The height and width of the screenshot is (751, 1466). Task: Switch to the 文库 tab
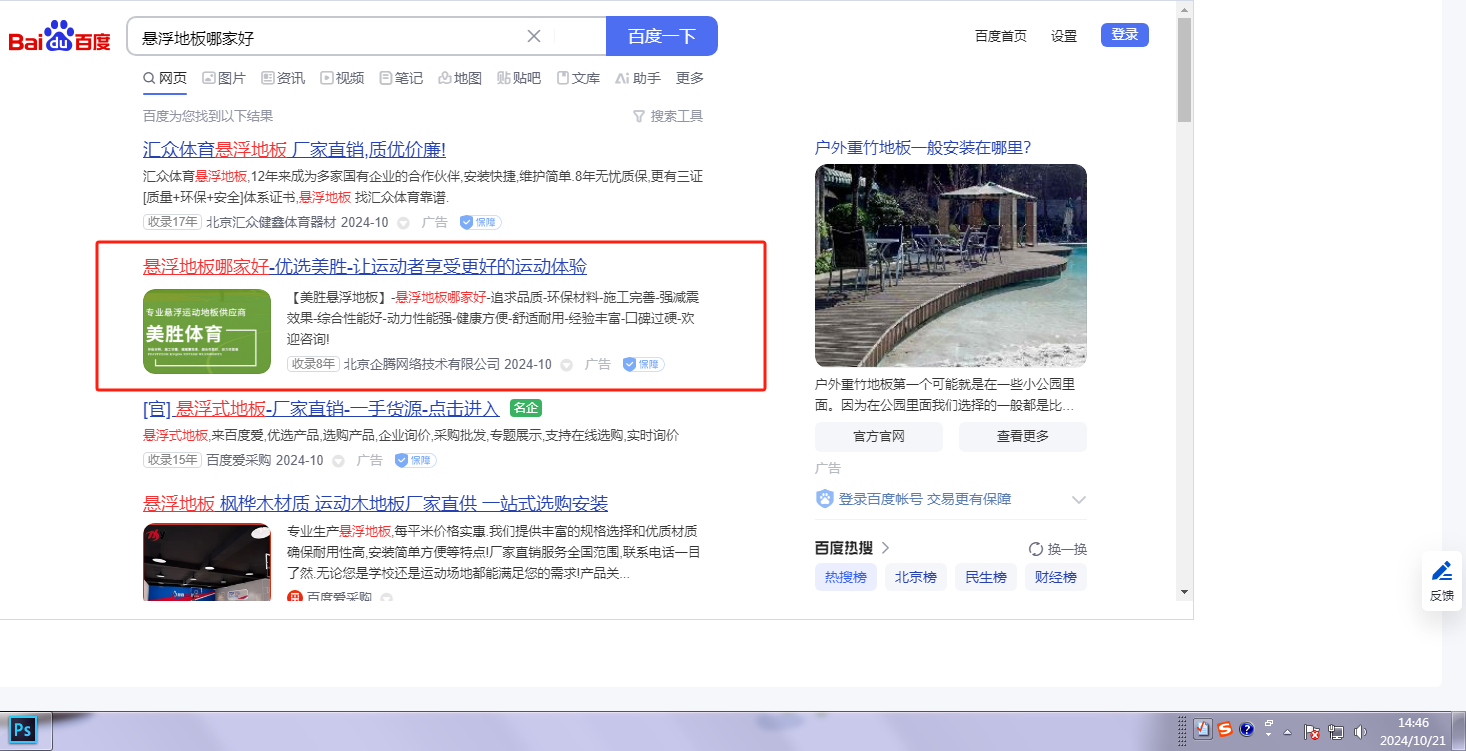578,78
